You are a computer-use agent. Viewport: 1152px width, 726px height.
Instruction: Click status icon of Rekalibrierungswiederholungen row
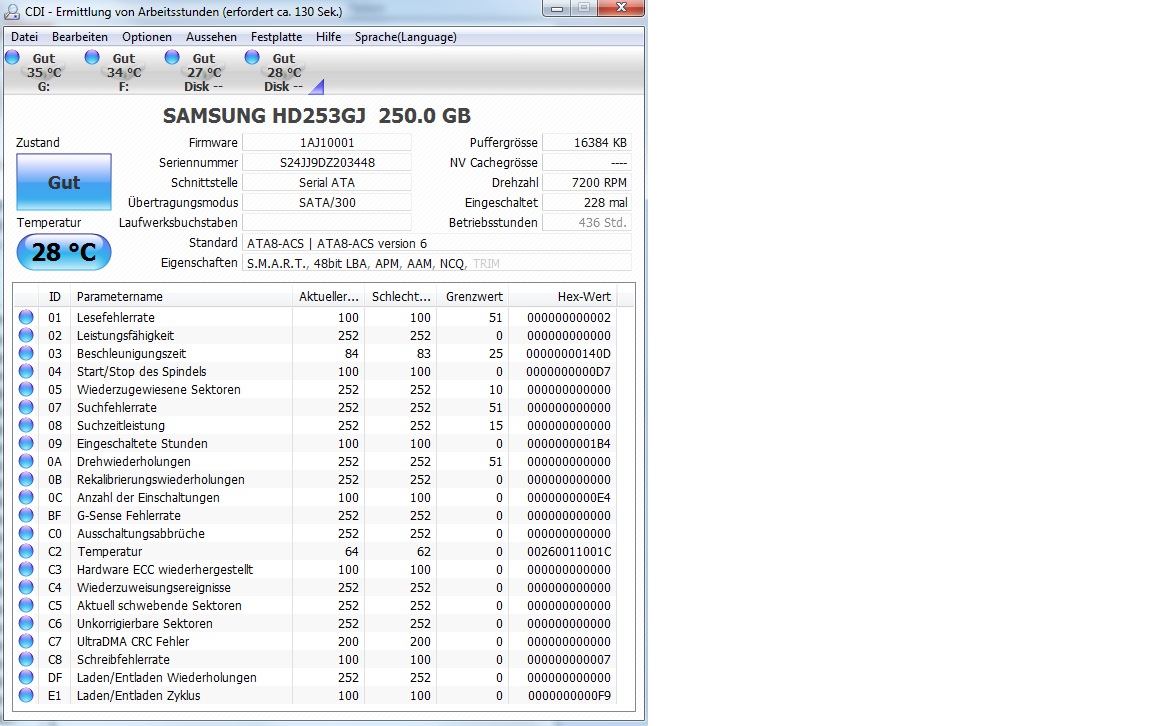26,479
